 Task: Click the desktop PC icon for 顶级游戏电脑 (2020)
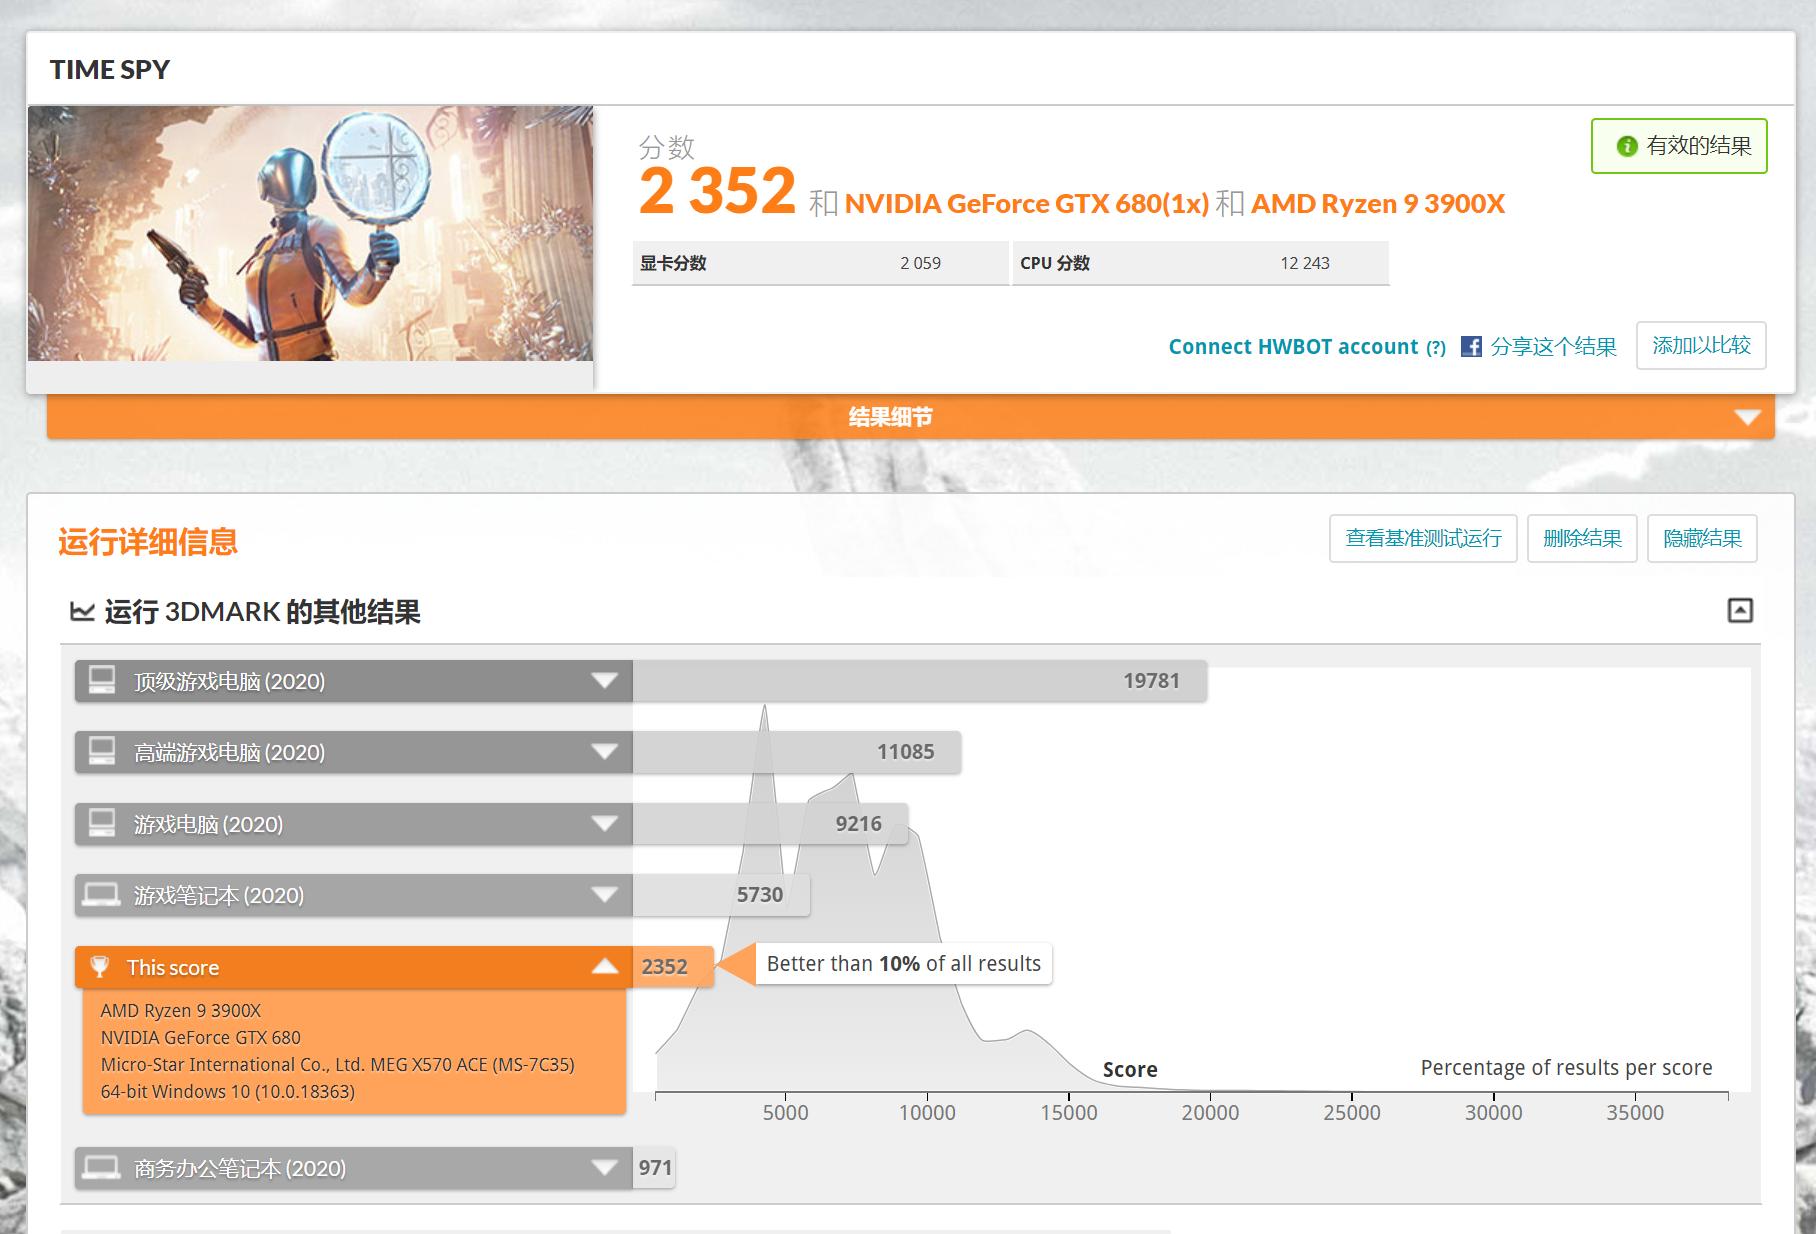[101, 680]
